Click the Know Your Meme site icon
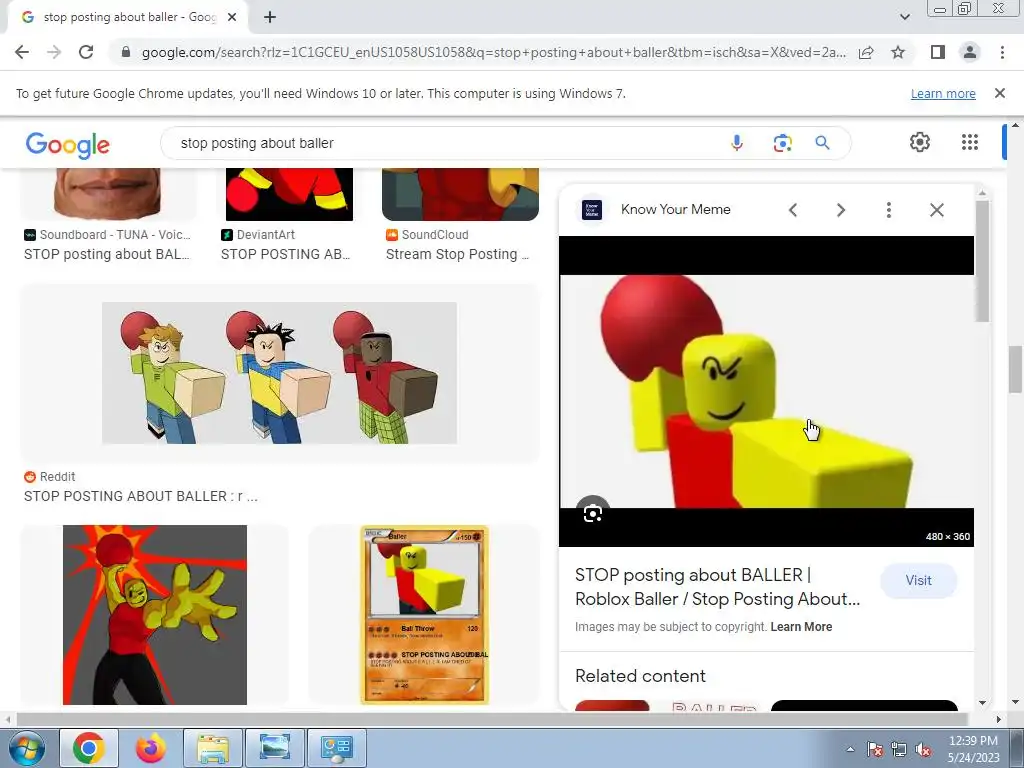The image size is (1024, 768). [x=592, y=210]
